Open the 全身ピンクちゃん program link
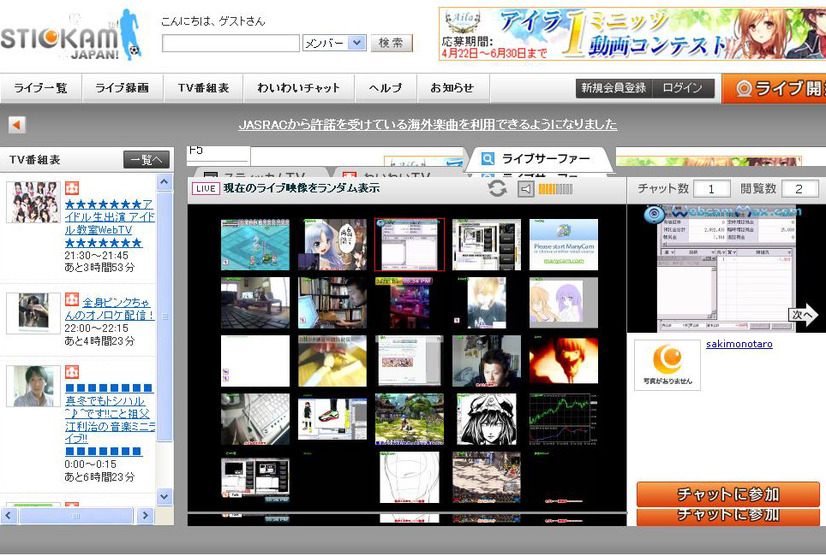 (x=111, y=309)
